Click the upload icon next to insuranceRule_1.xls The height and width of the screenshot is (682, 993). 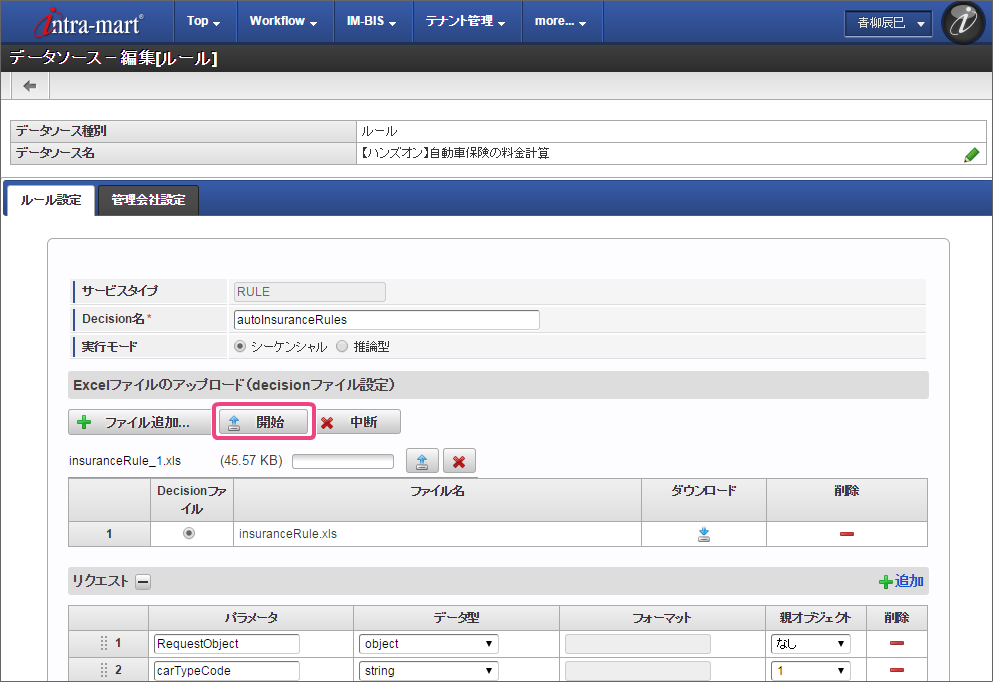[422, 461]
